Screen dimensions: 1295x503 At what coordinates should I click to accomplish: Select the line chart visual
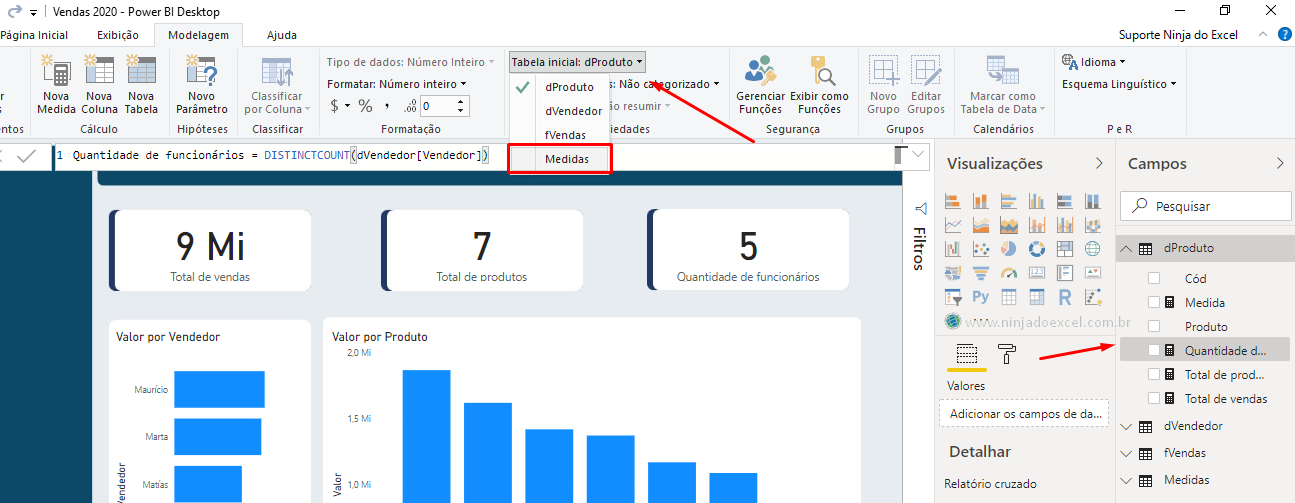click(x=953, y=226)
